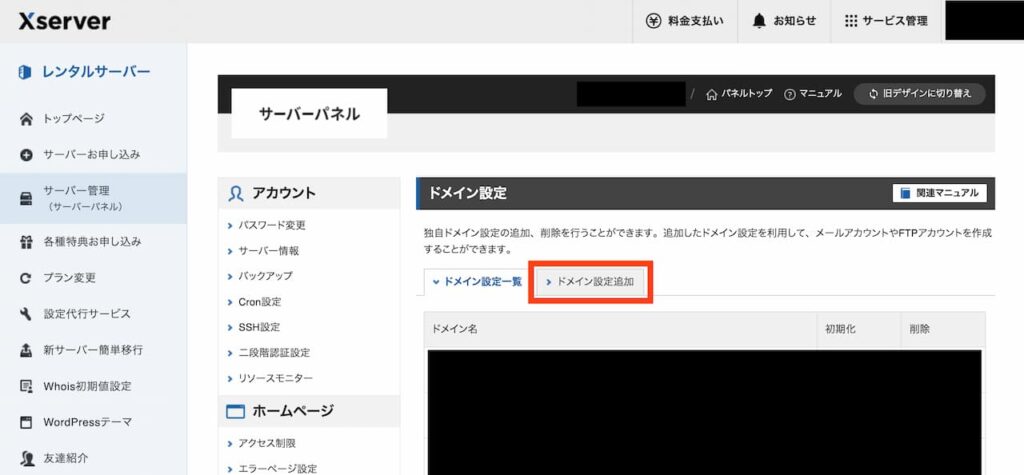Click the plus icon for サーバーお申し込み

click(27, 155)
